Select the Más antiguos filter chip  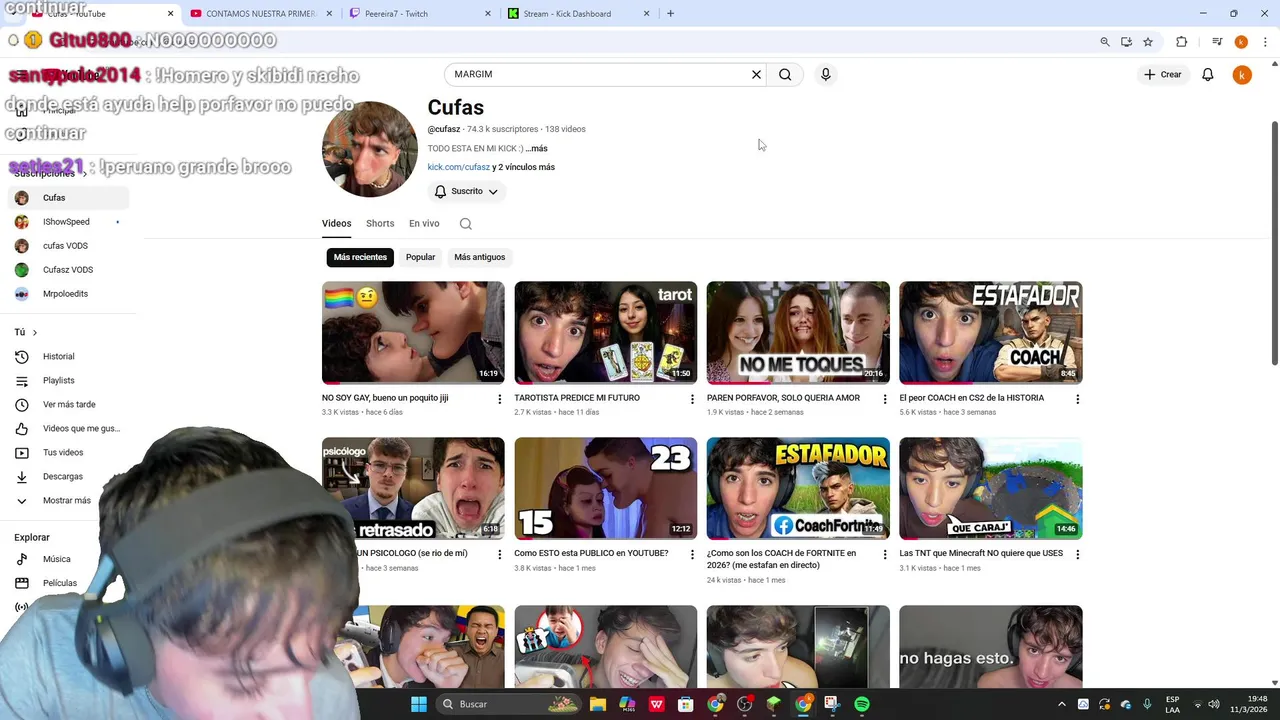tap(479, 257)
